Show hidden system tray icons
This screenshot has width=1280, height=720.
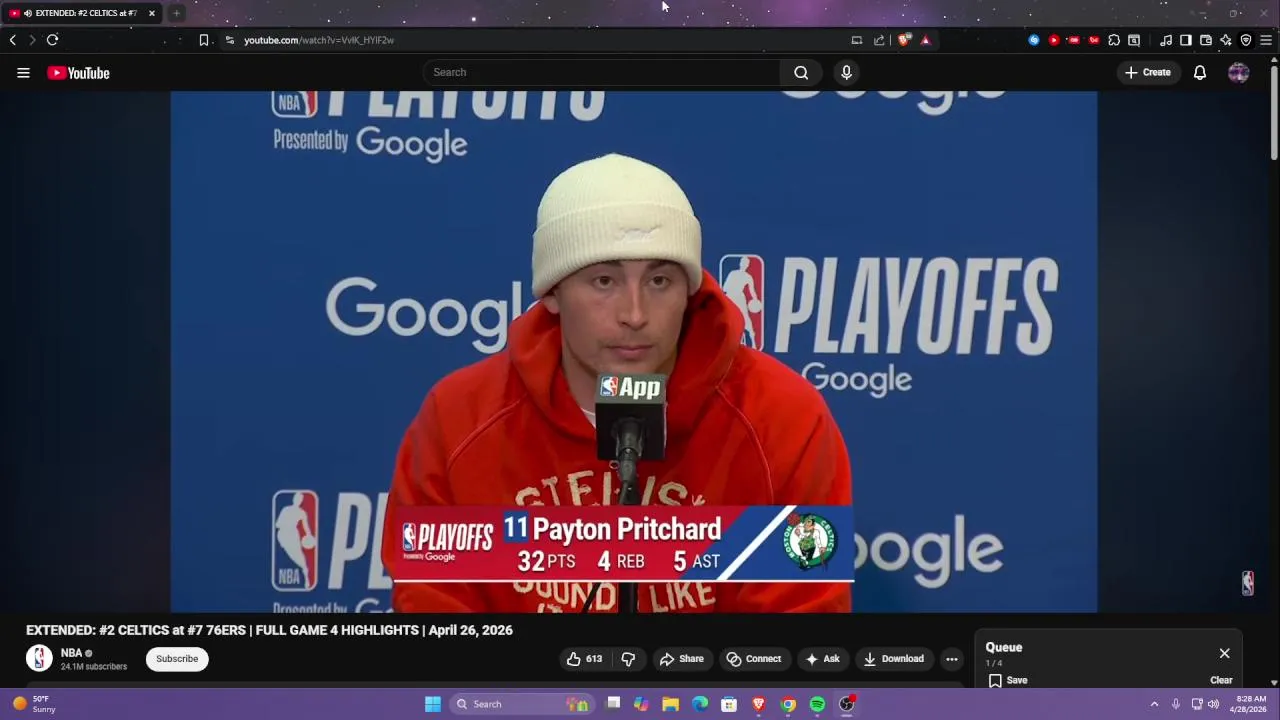pos(1154,704)
